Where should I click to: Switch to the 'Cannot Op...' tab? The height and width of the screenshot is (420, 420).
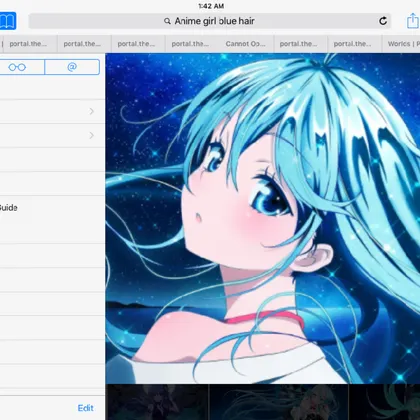(x=246, y=44)
